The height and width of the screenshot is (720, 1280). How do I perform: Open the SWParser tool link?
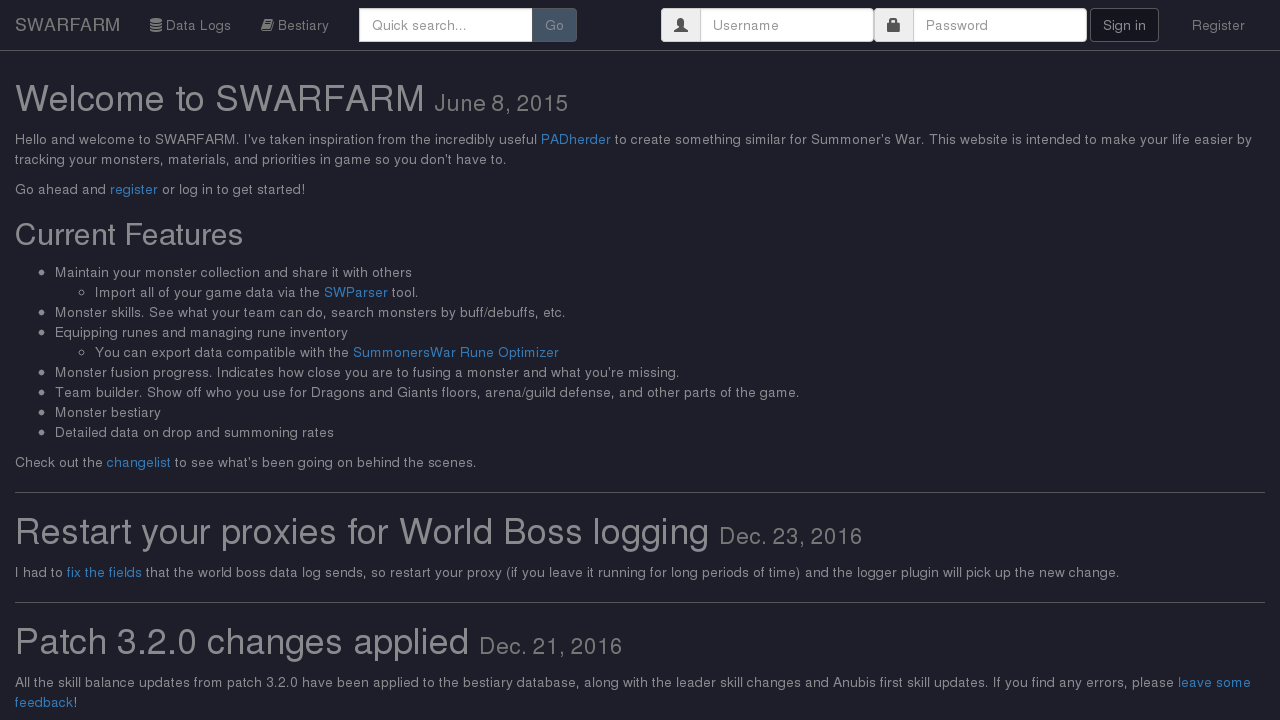[356, 292]
